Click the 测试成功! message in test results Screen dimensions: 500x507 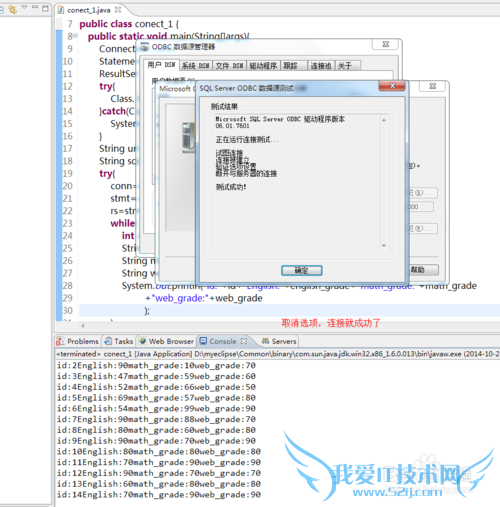231,187
